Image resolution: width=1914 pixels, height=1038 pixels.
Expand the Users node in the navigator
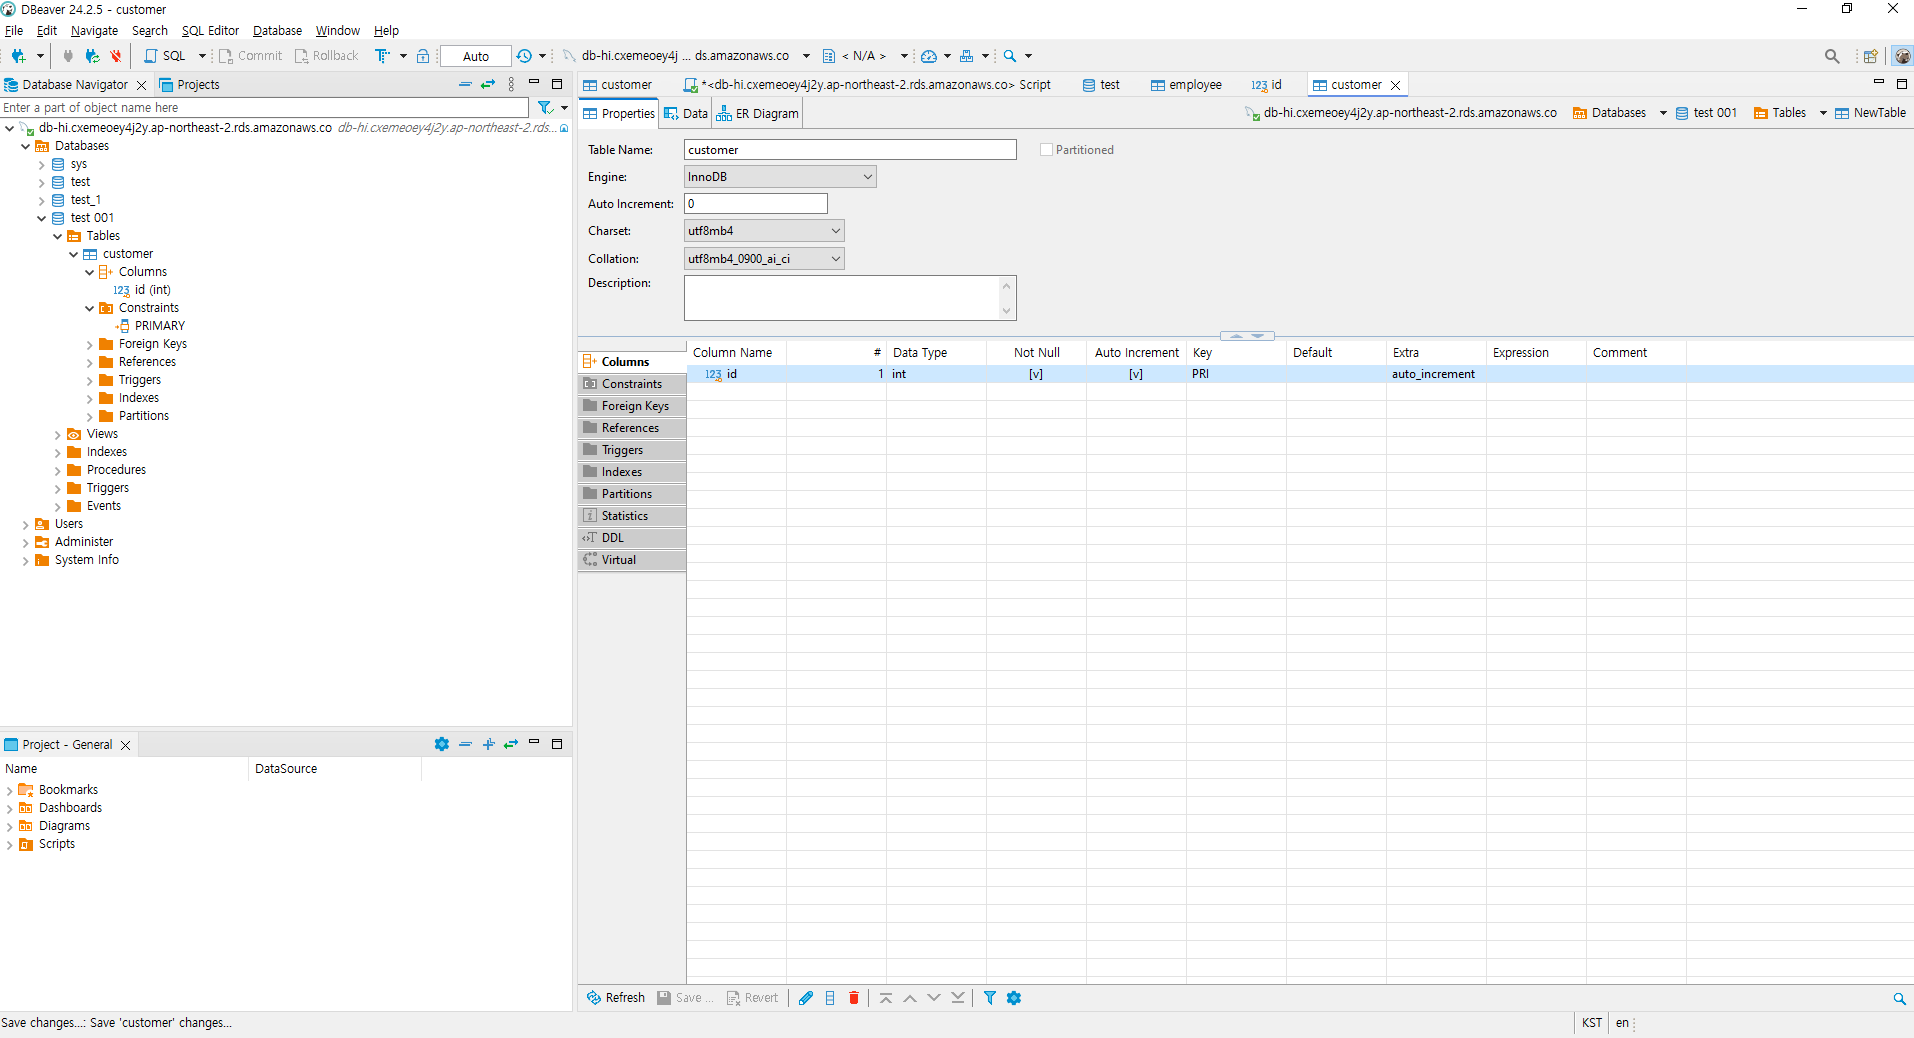coord(25,524)
